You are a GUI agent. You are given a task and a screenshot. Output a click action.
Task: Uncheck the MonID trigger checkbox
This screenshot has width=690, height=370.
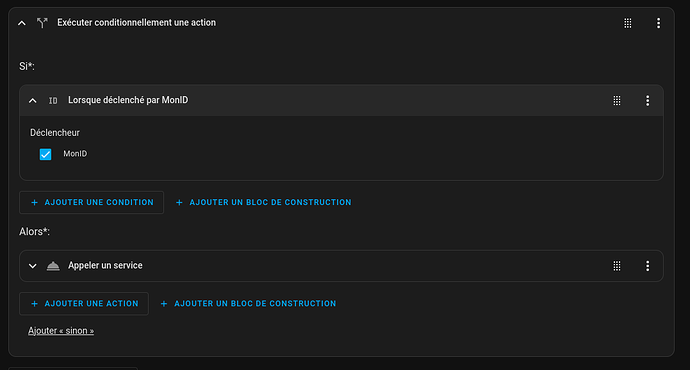45,154
